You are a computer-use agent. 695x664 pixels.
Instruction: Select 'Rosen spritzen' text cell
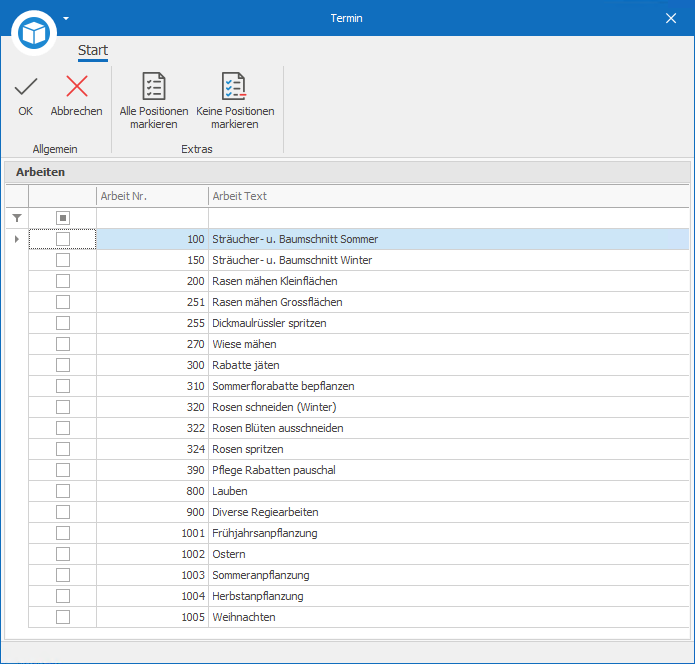pyautogui.click(x=449, y=449)
